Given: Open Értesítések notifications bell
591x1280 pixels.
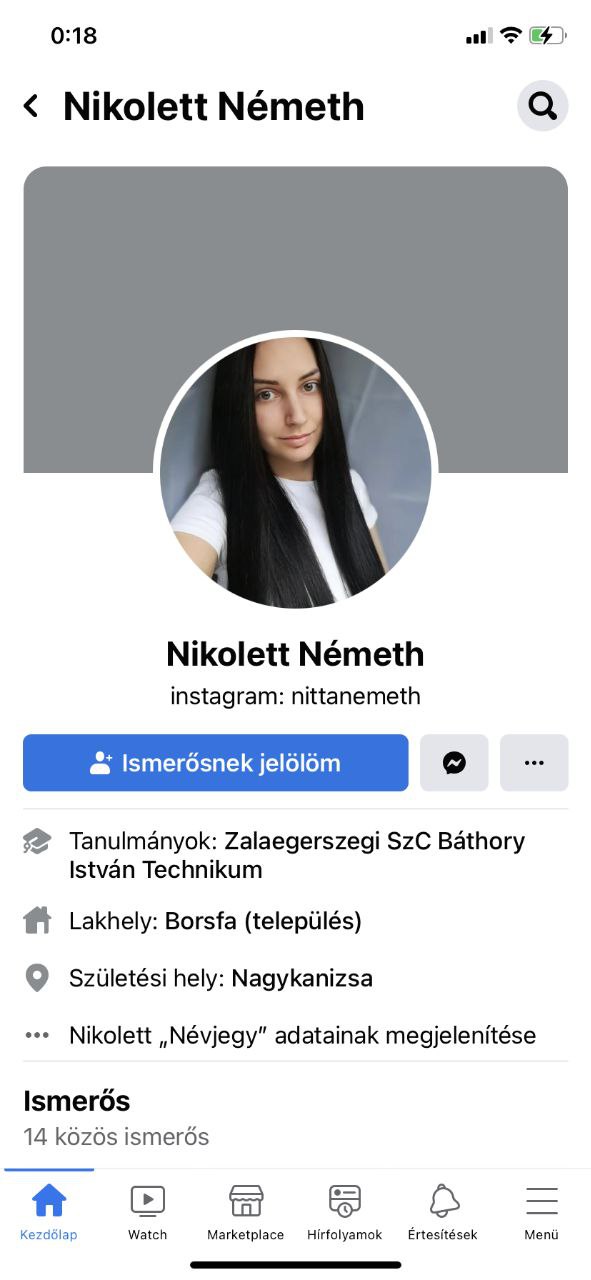Looking at the screenshot, I should tap(443, 1211).
